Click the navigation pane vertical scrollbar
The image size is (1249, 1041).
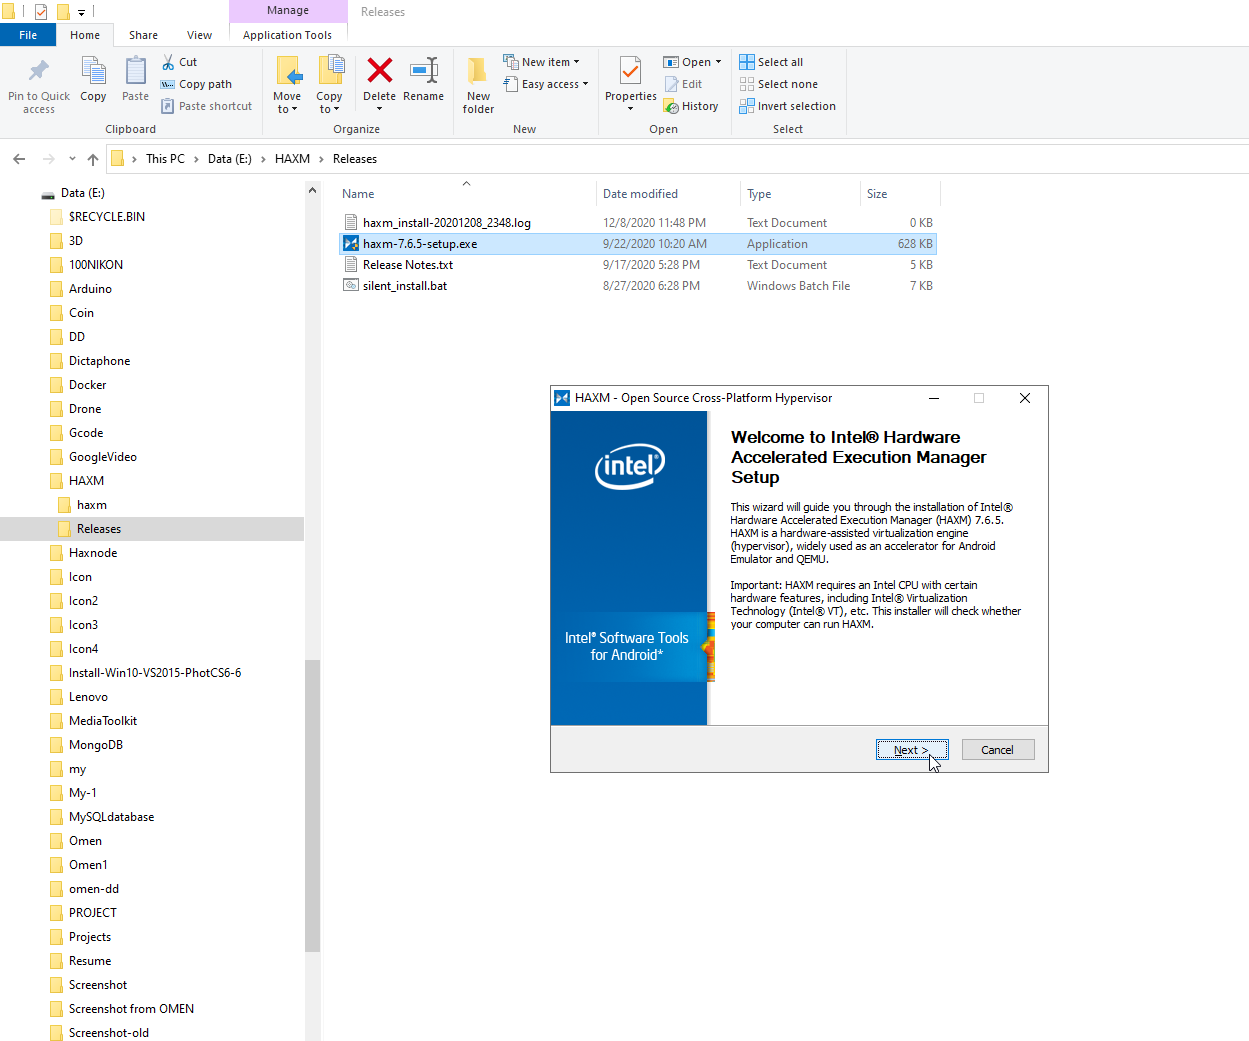312,805
